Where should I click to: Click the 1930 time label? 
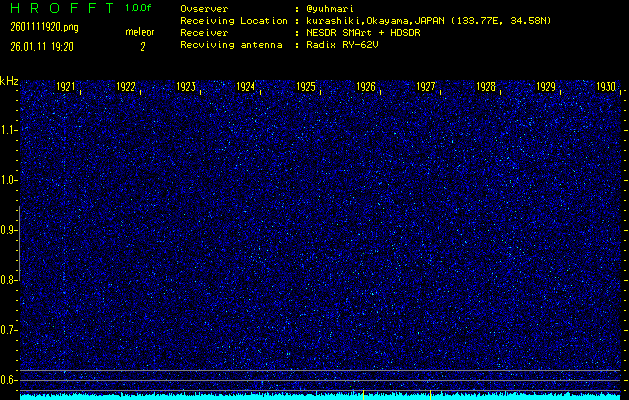pyautogui.click(x=606, y=87)
